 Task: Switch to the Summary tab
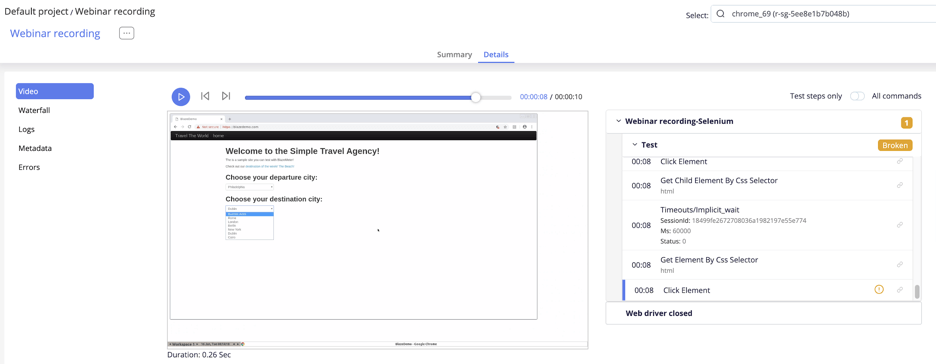pyautogui.click(x=454, y=54)
